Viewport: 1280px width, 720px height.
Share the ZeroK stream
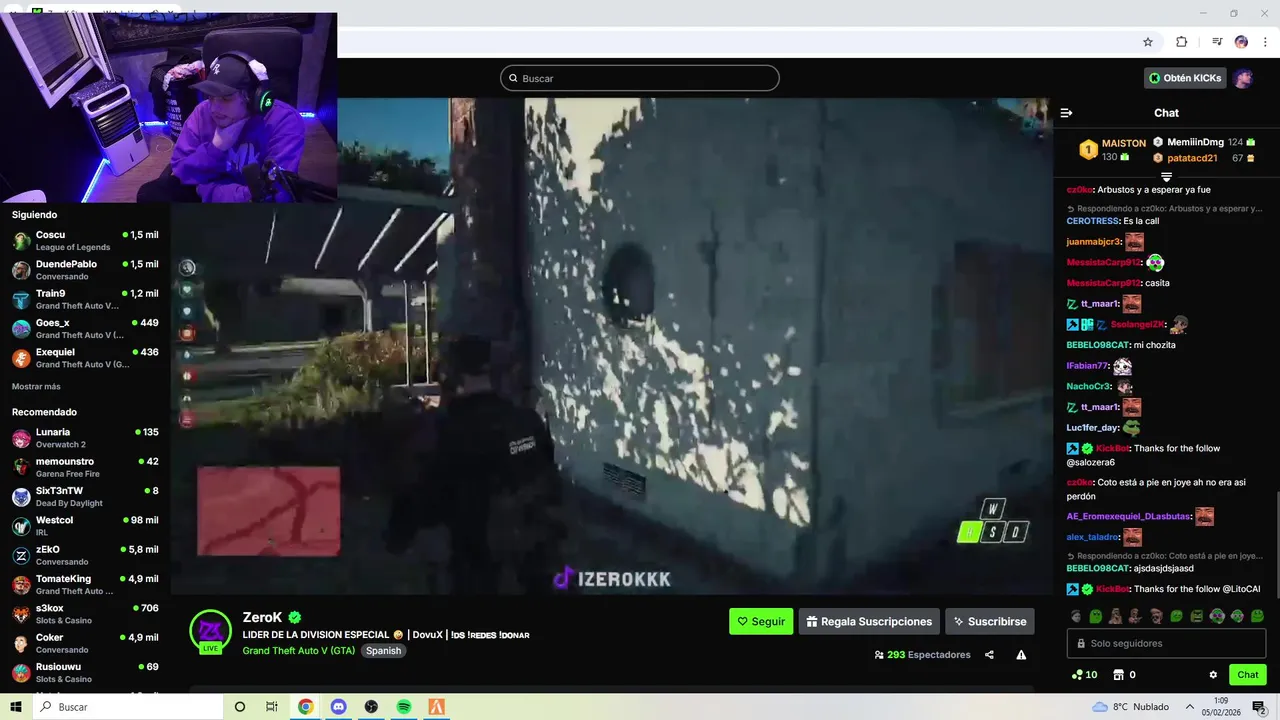pyautogui.click(x=989, y=655)
